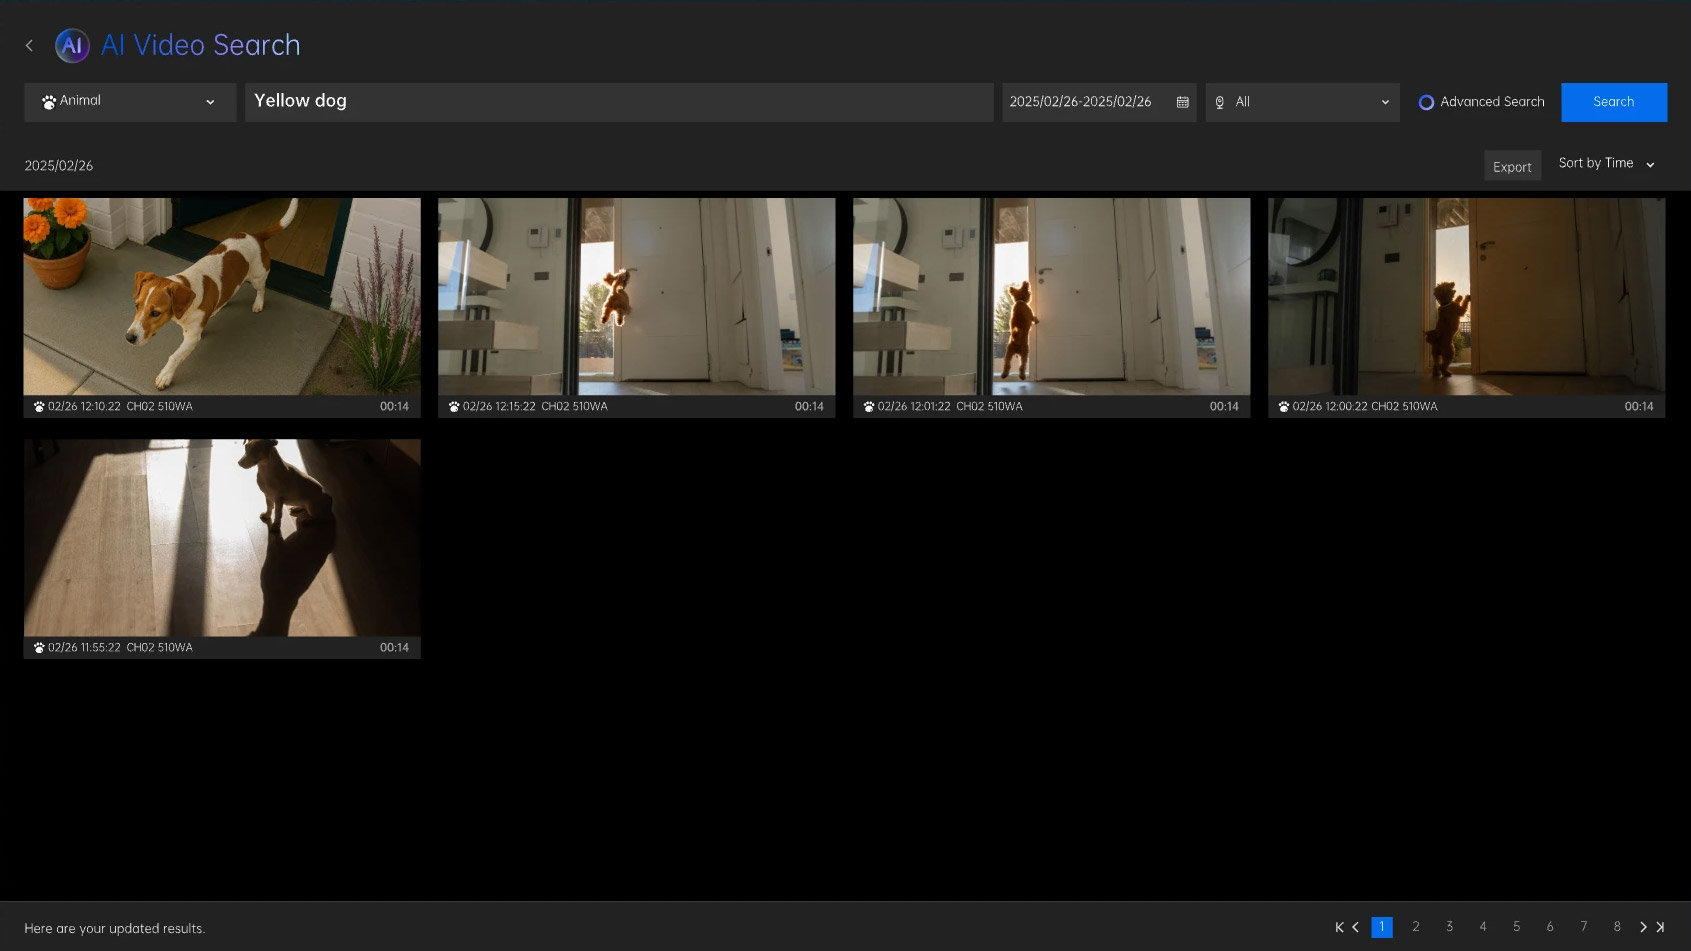The width and height of the screenshot is (1691, 951).
Task: Click the back arrow beside AI Video Search
Action: click(29, 45)
